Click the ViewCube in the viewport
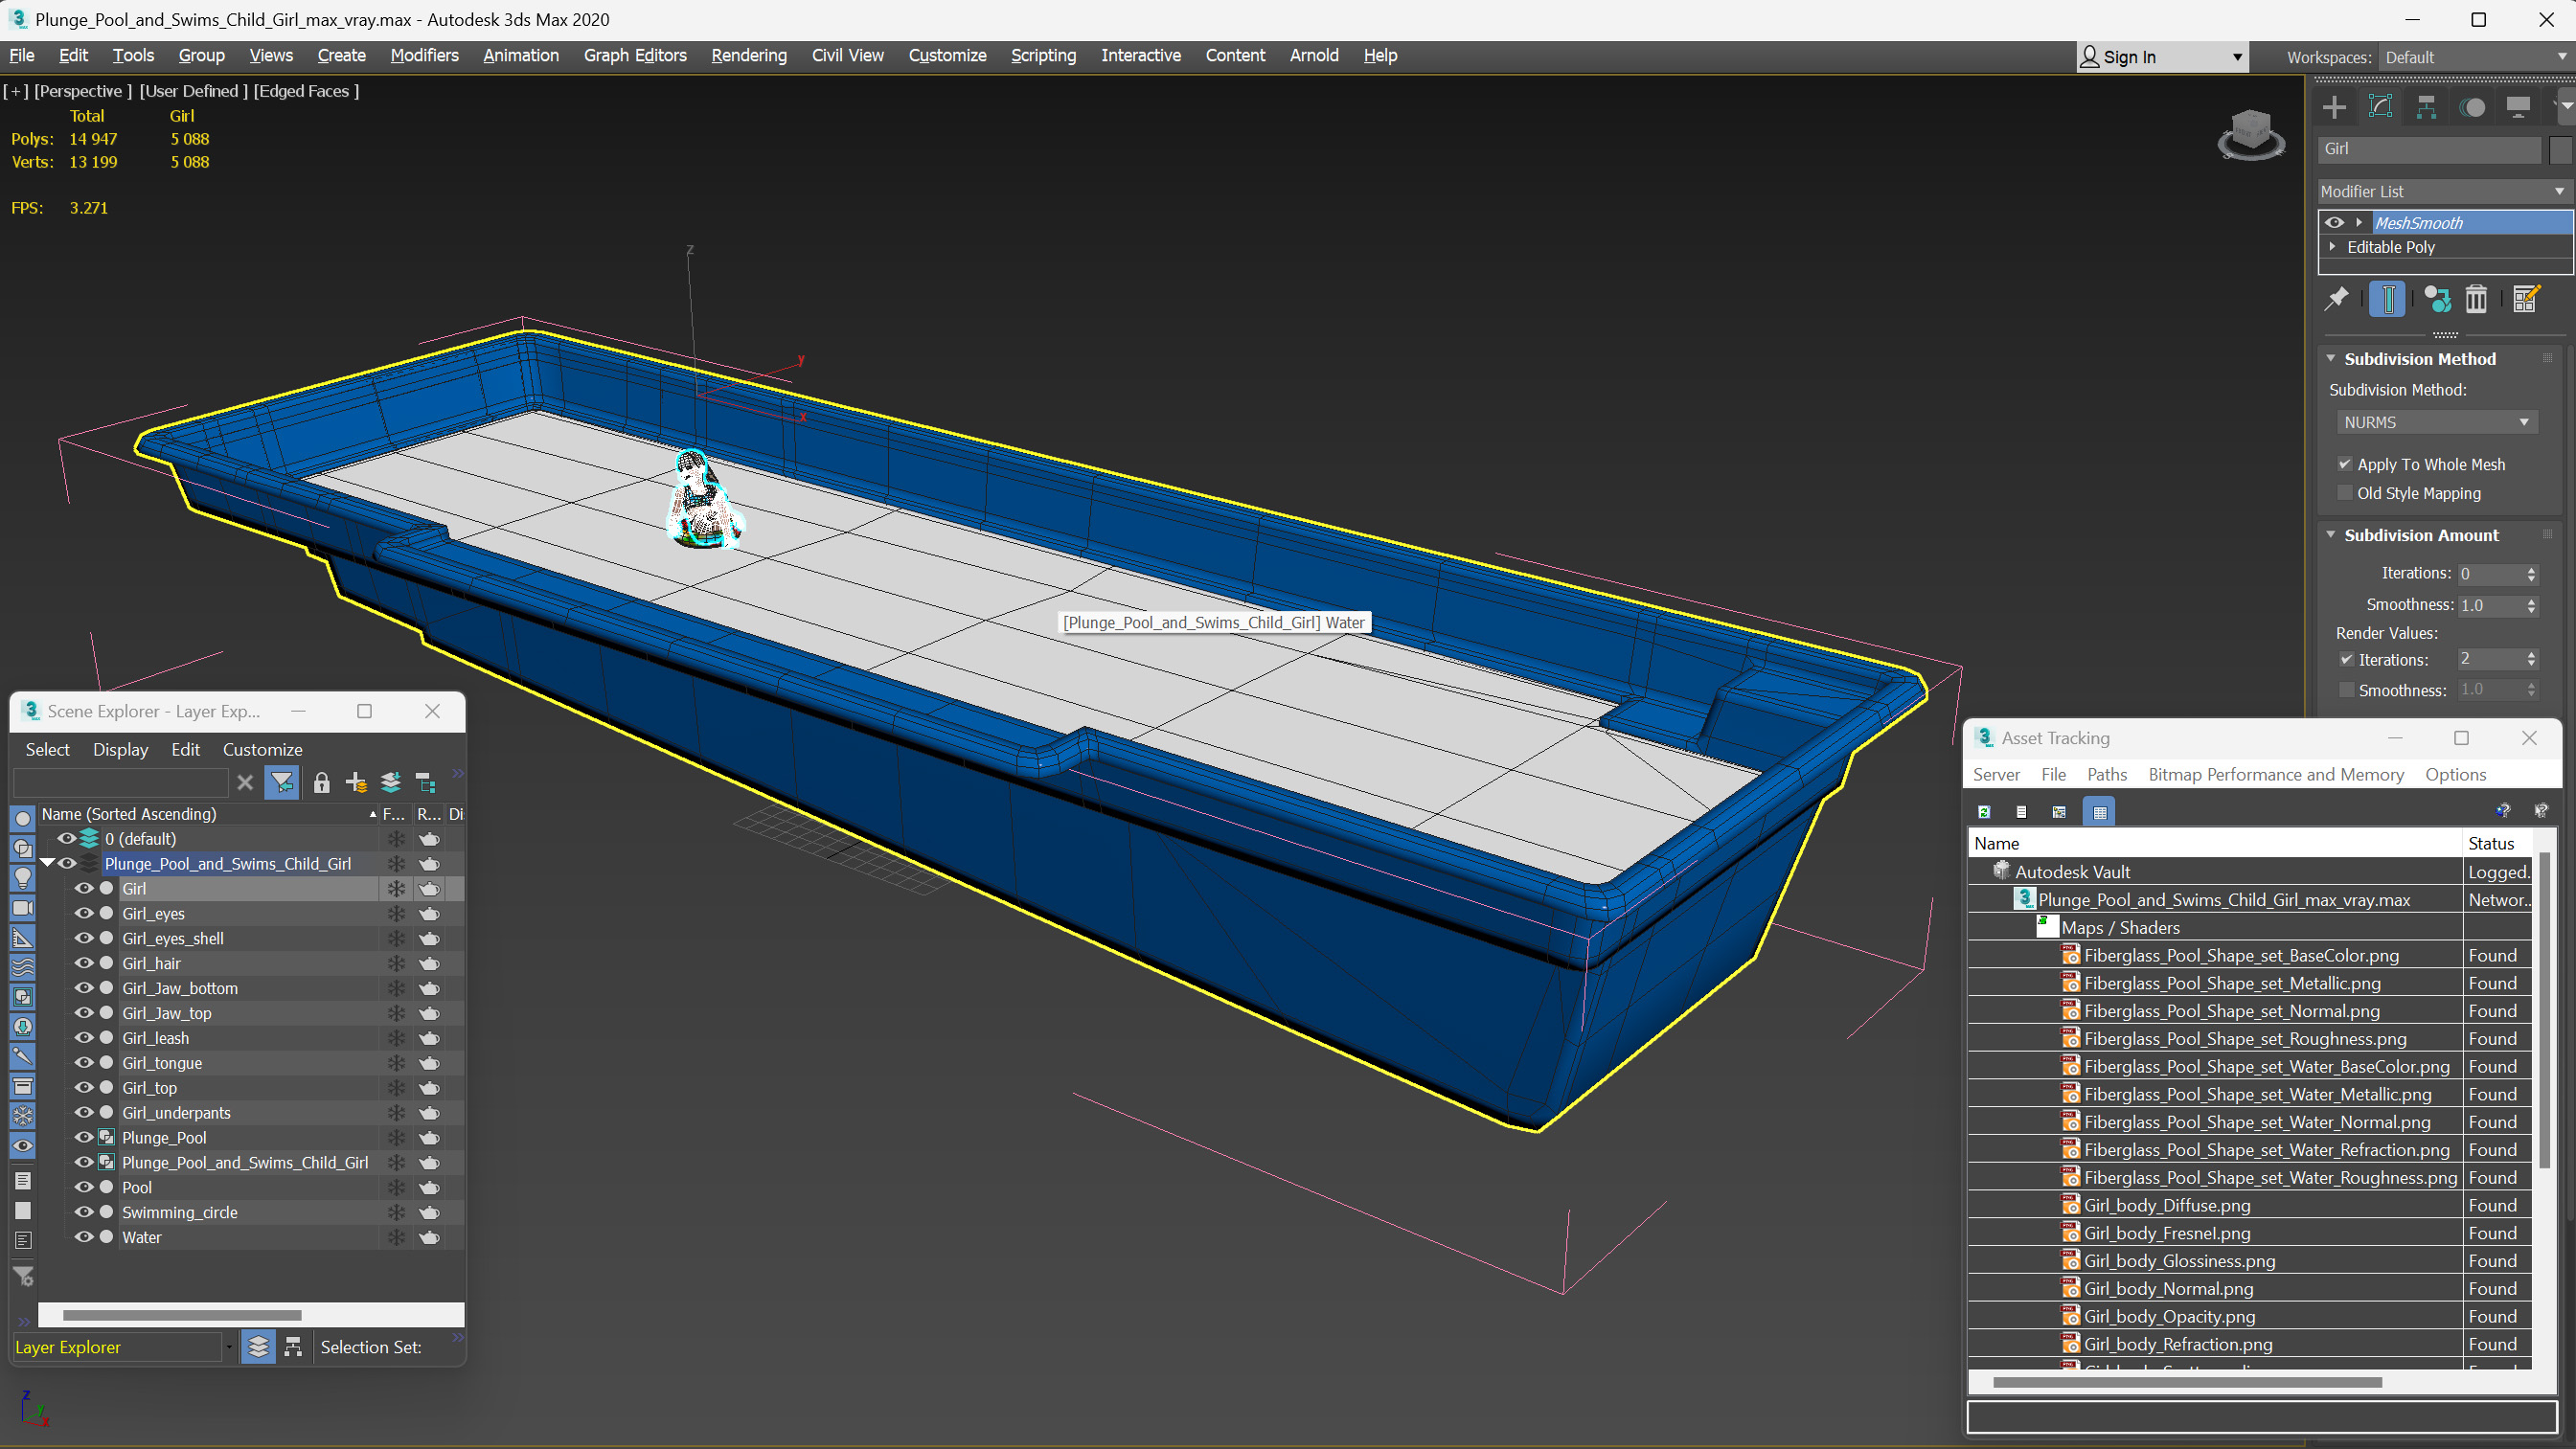This screenshot has width=2576, height=1449. (x=2251, y=134)
